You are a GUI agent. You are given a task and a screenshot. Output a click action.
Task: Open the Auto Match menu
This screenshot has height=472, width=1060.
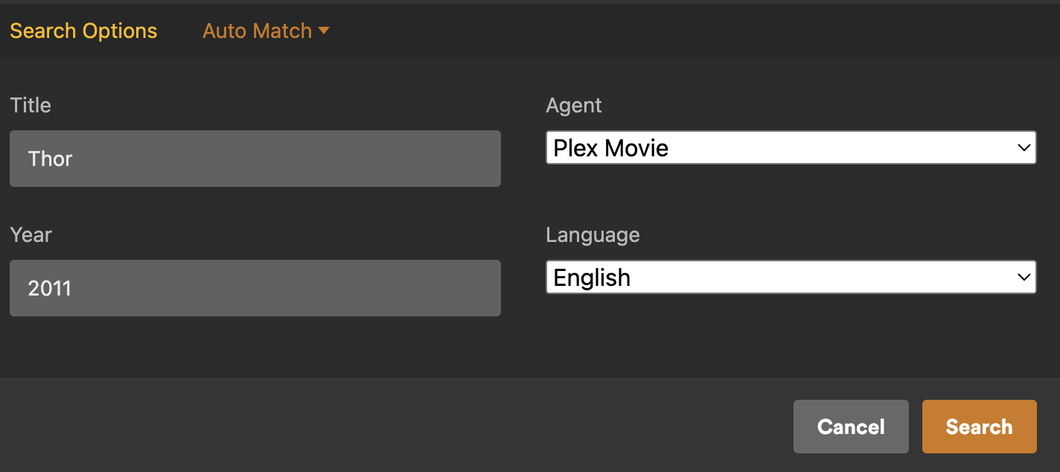click(265, 31)
